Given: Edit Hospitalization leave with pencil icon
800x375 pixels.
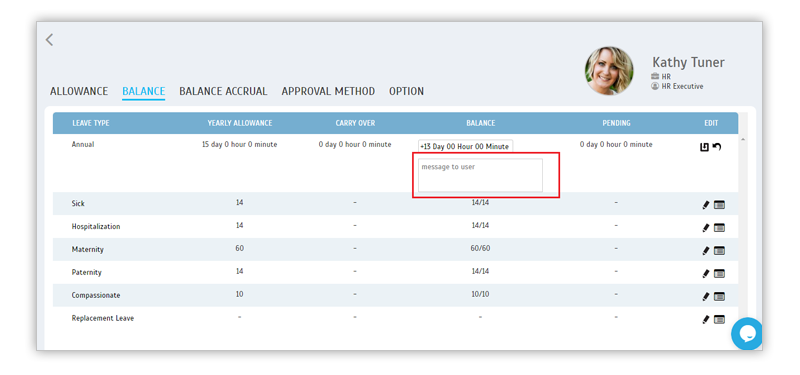Looking at the screenshot, I should click(x=706, y=228).
